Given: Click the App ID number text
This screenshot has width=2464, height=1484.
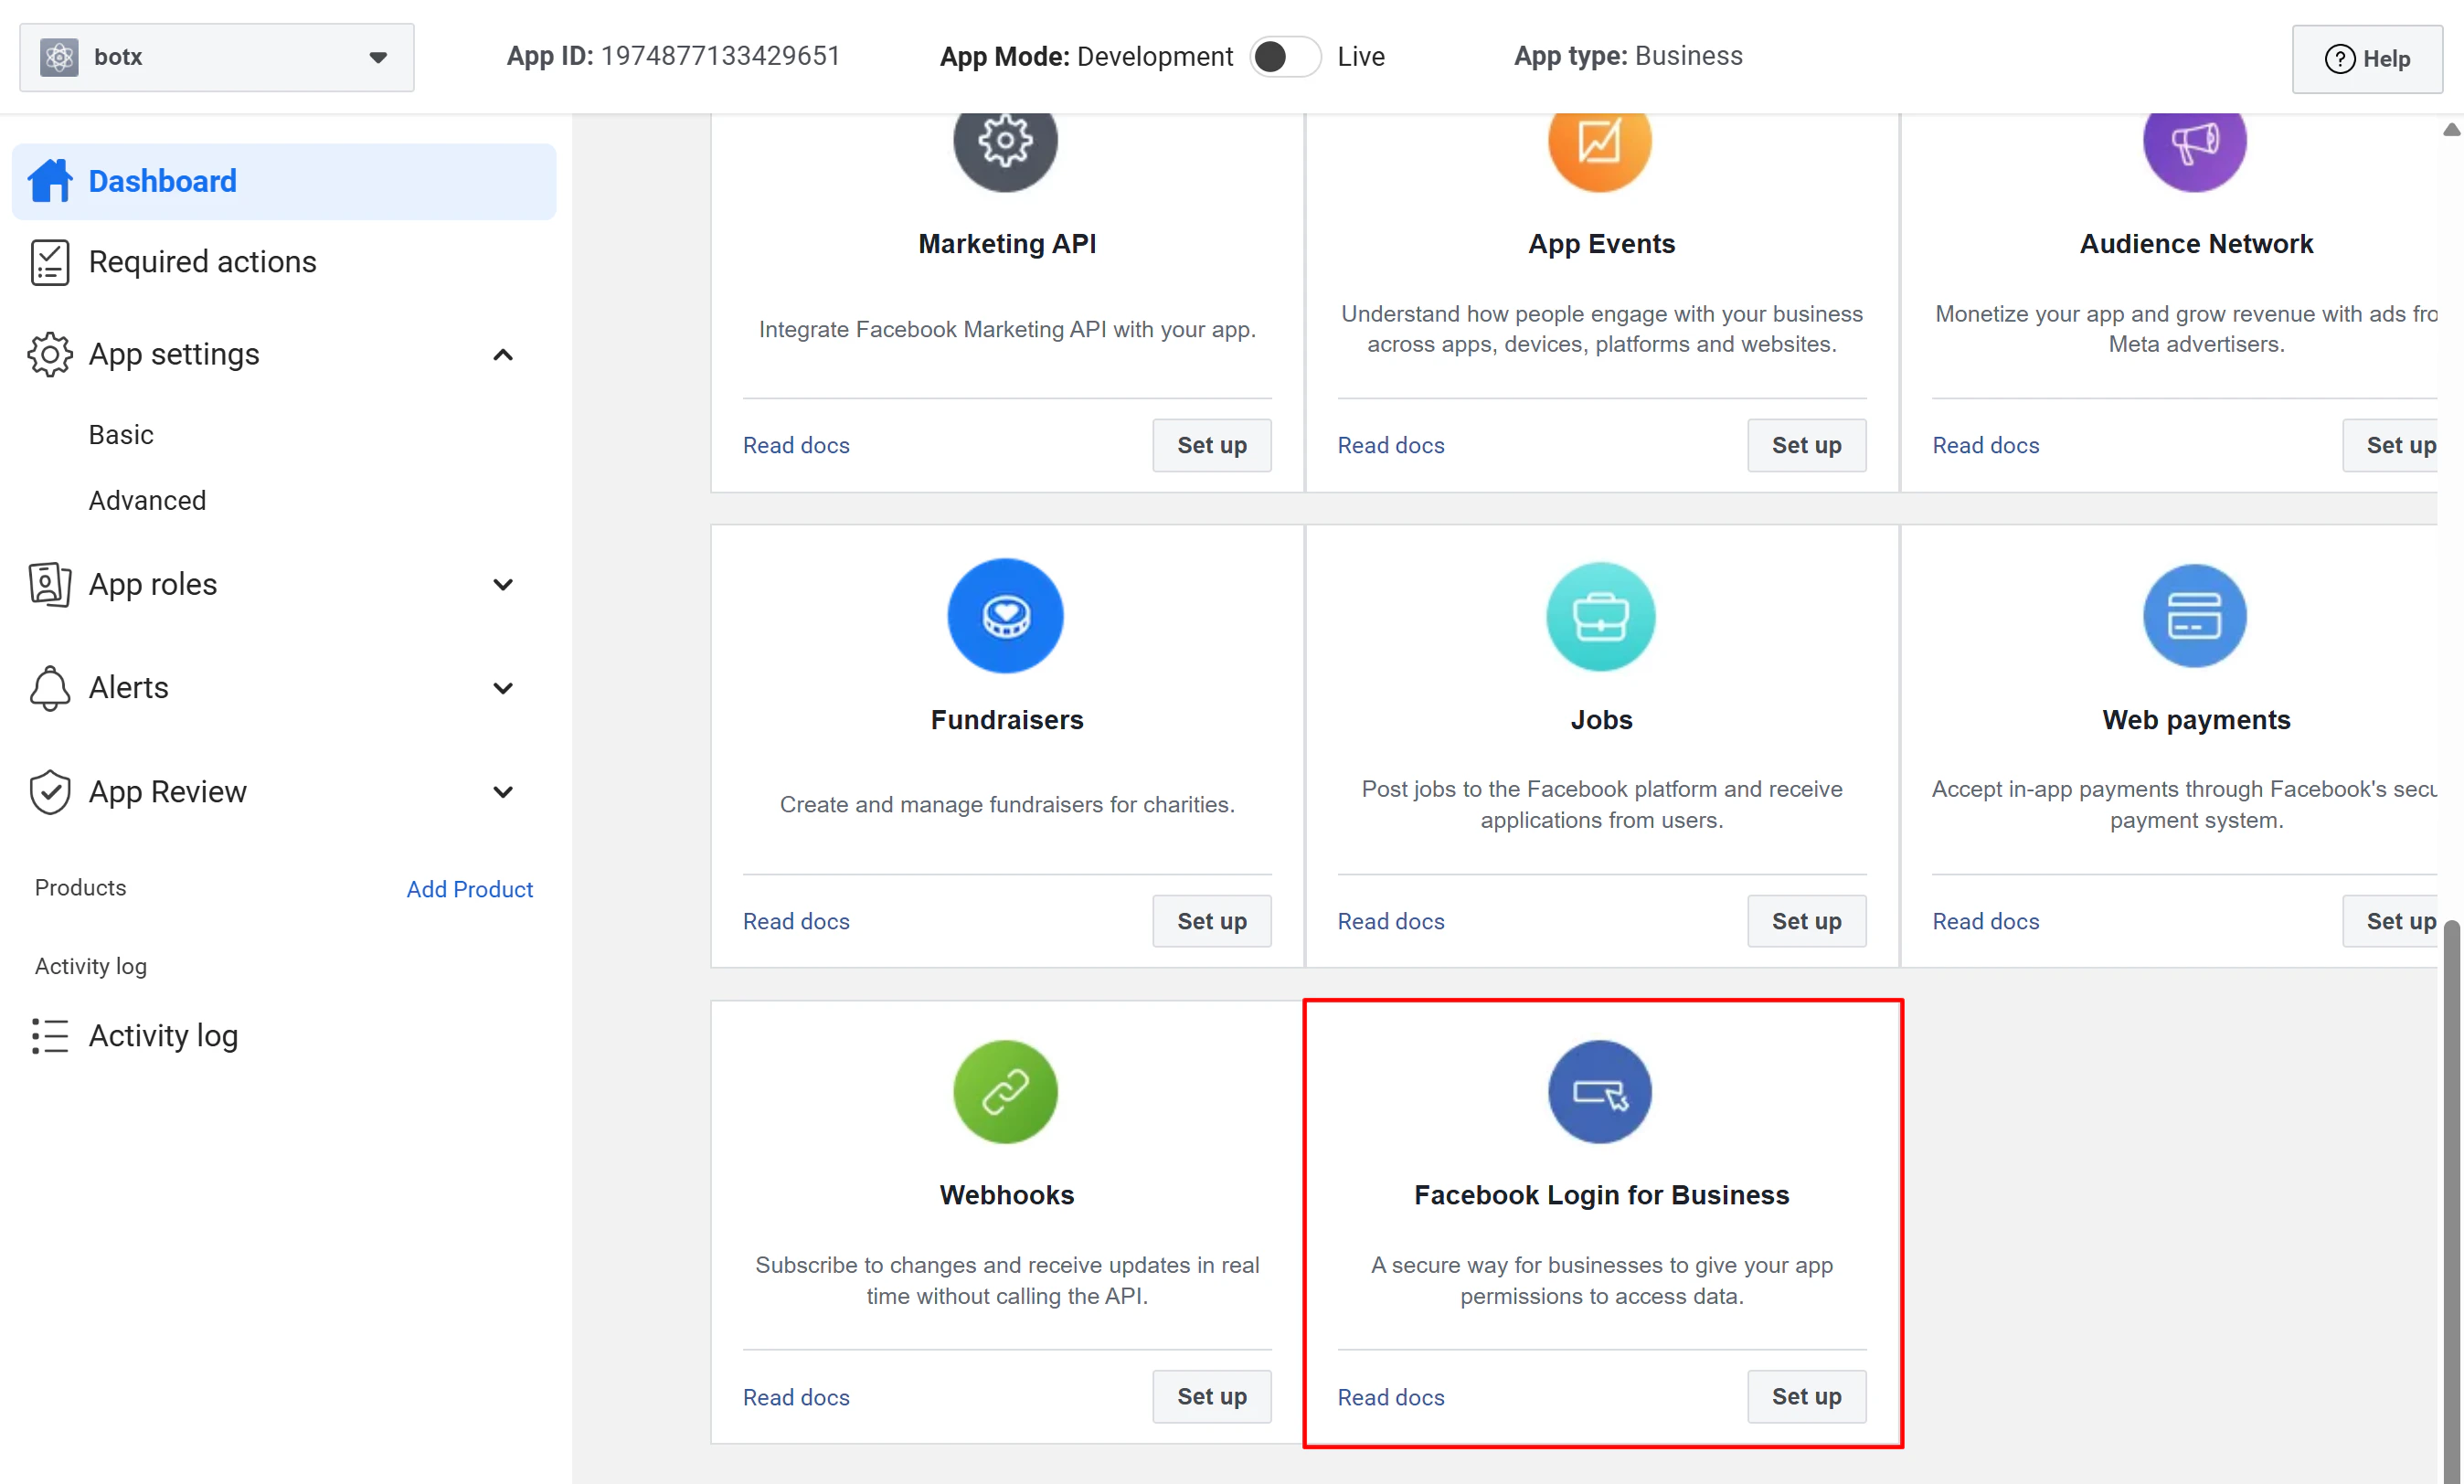Looking at the screenshot, I should (720, 56).
